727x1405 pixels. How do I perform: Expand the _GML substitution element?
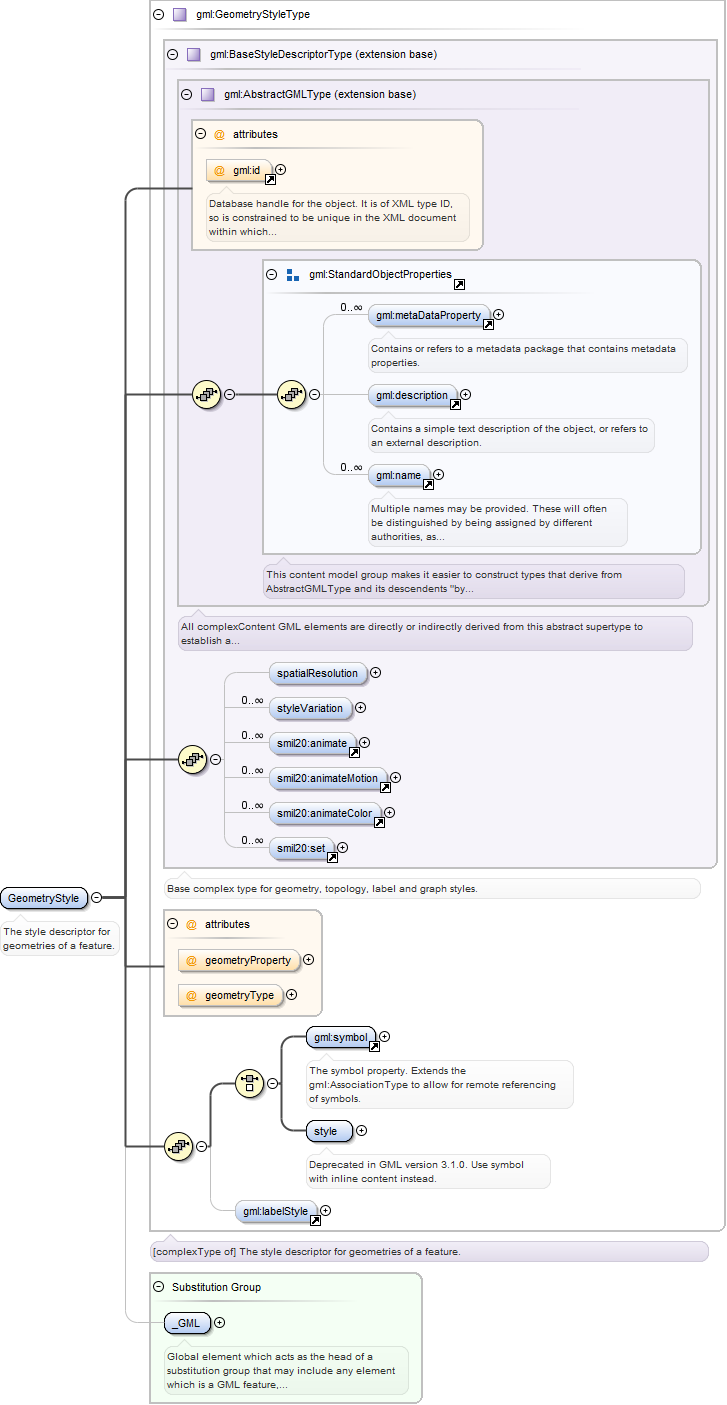coord(220,1323)
